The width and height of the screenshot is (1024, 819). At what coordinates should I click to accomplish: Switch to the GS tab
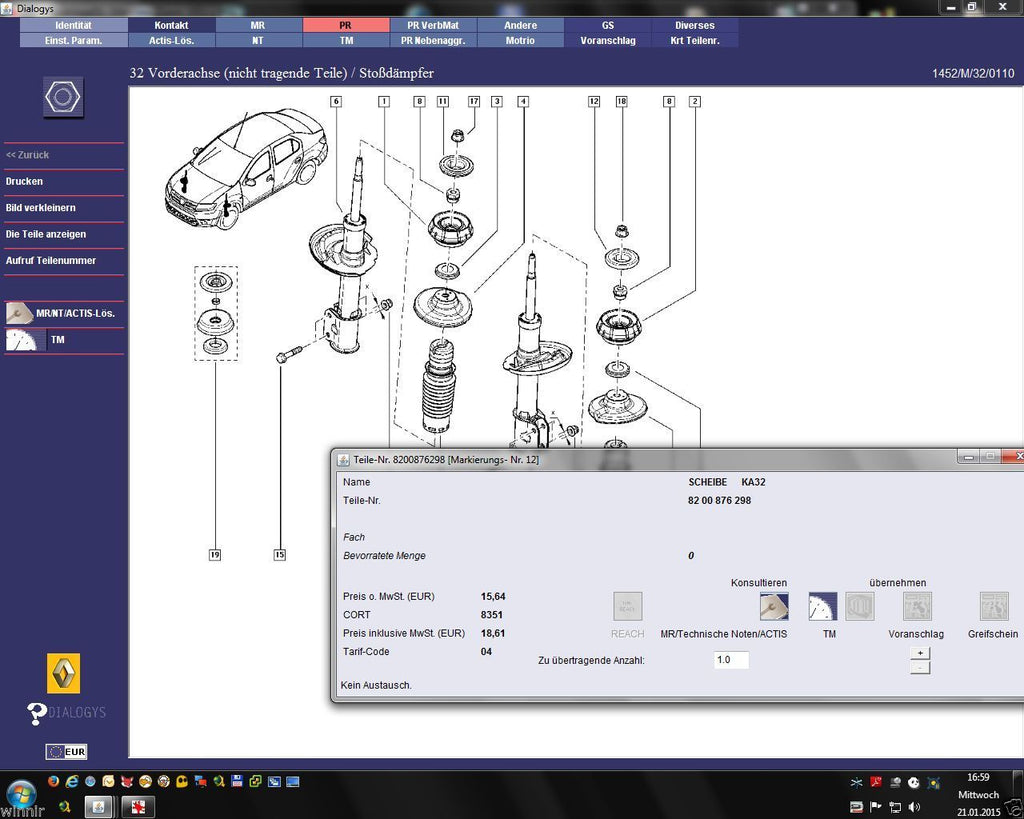pos(608,25)
